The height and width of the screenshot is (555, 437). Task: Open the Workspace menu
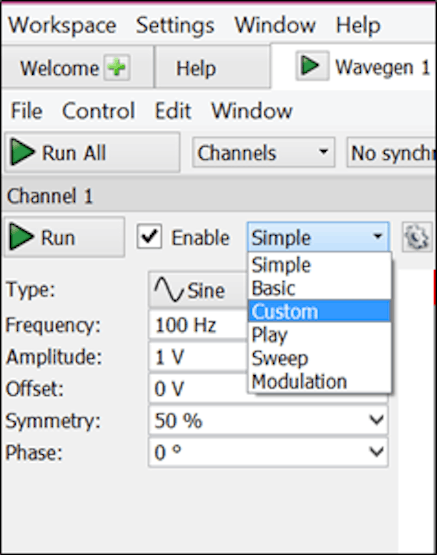[x=62, y=25]
